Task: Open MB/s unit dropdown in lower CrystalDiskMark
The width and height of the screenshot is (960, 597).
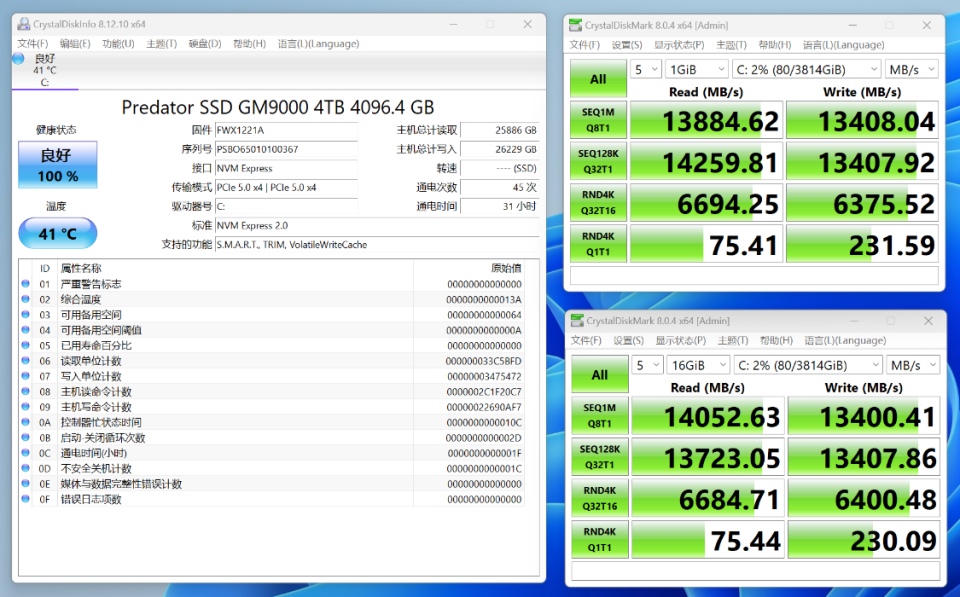Action: click(913, 365)
